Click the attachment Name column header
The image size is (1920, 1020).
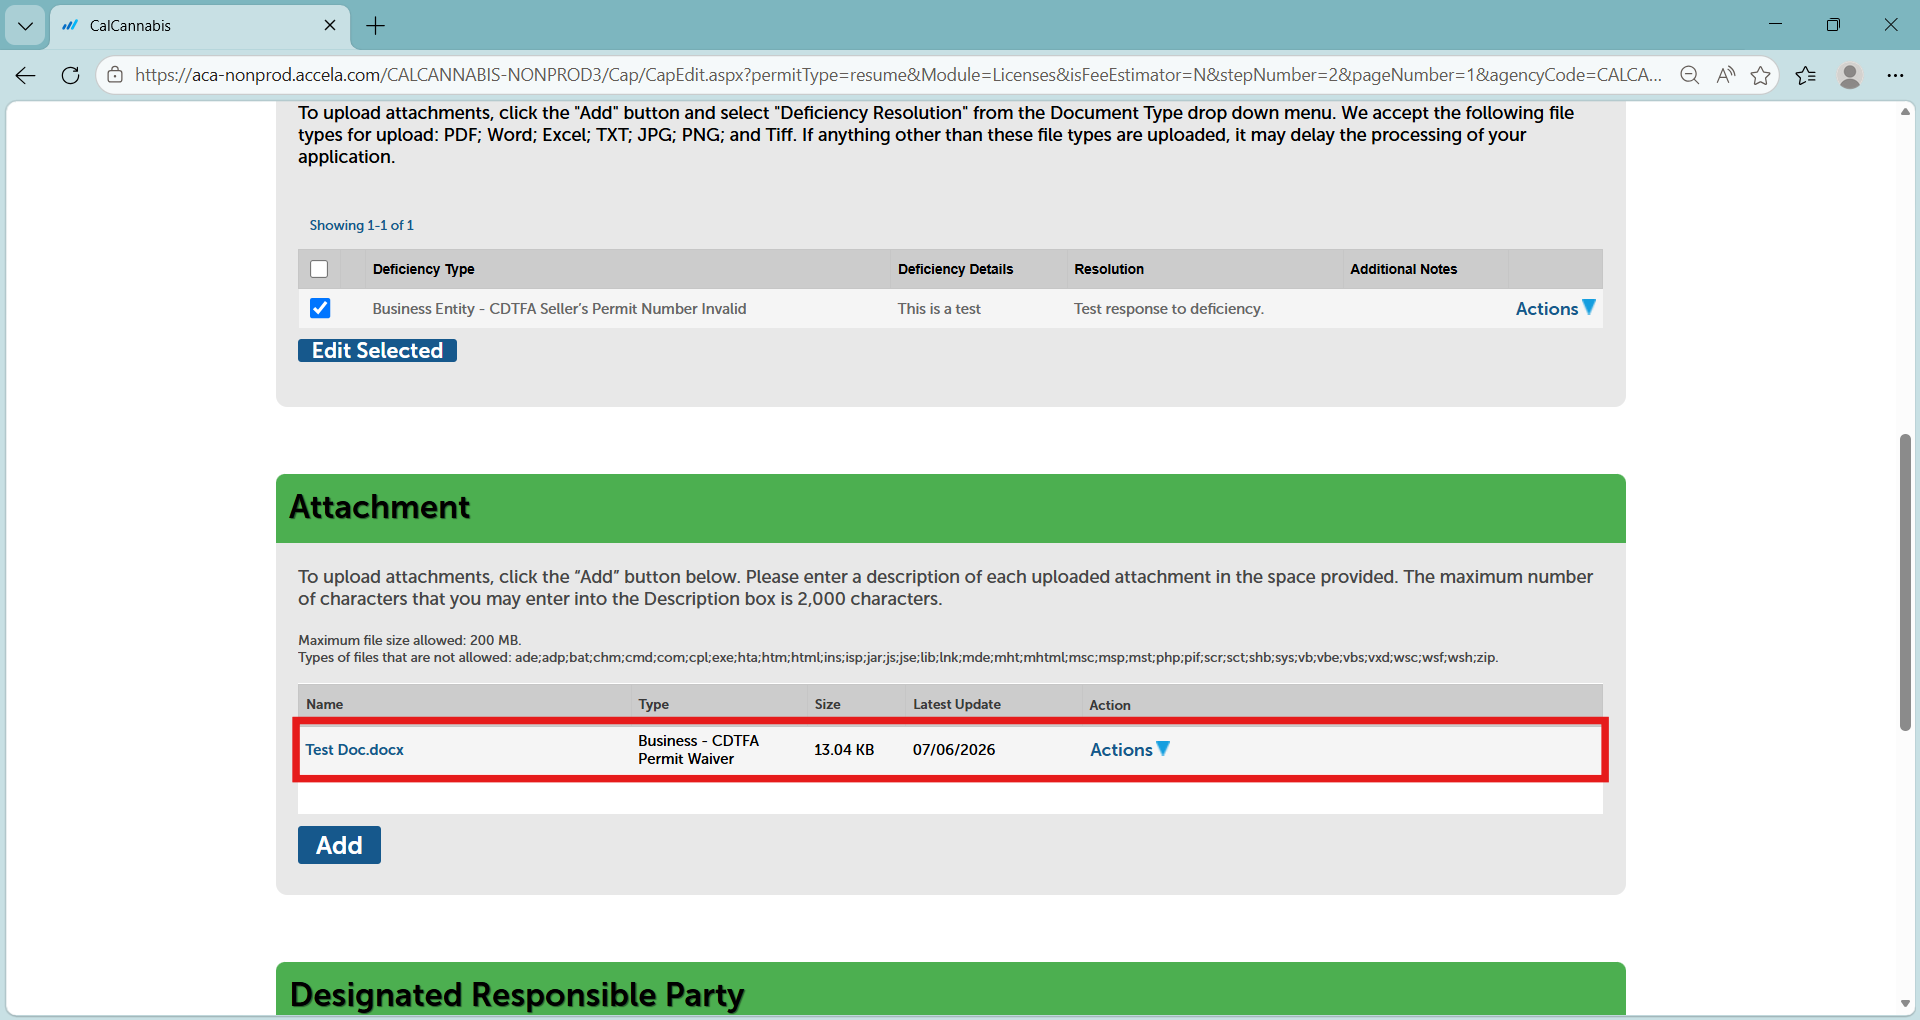[x=324, y=704]
